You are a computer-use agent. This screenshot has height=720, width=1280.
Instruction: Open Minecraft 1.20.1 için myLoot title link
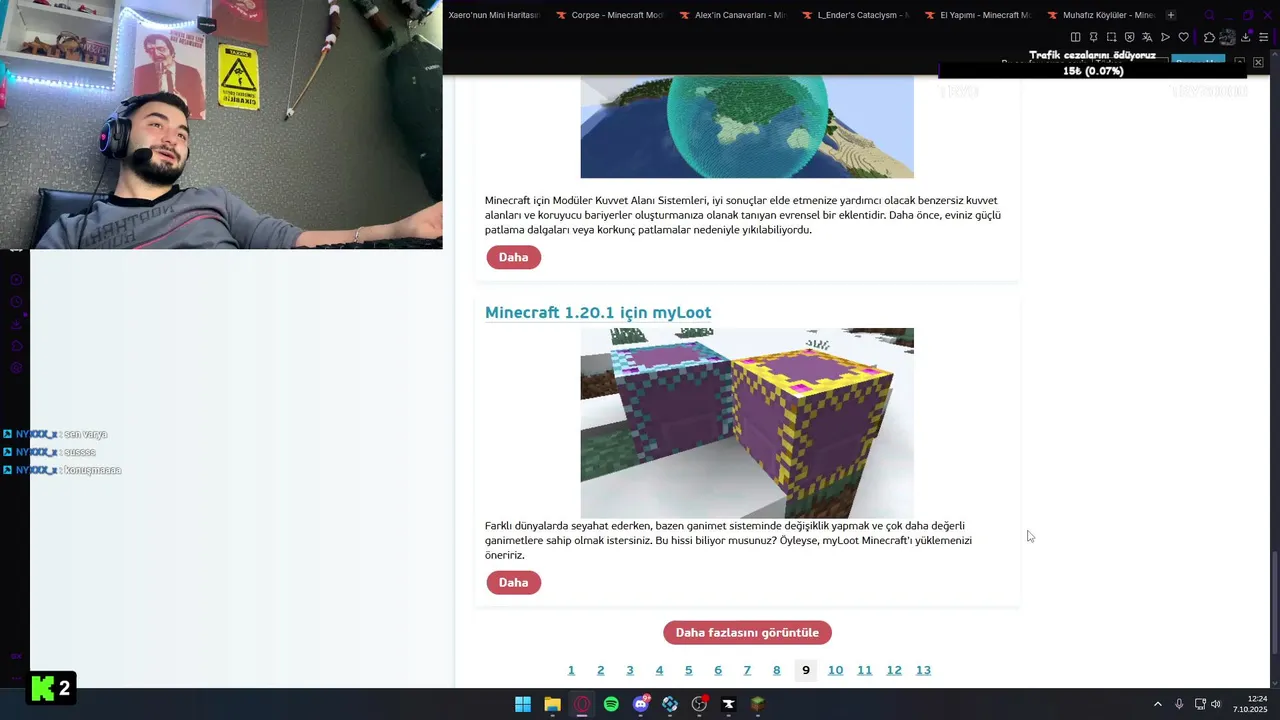point(598,312)
